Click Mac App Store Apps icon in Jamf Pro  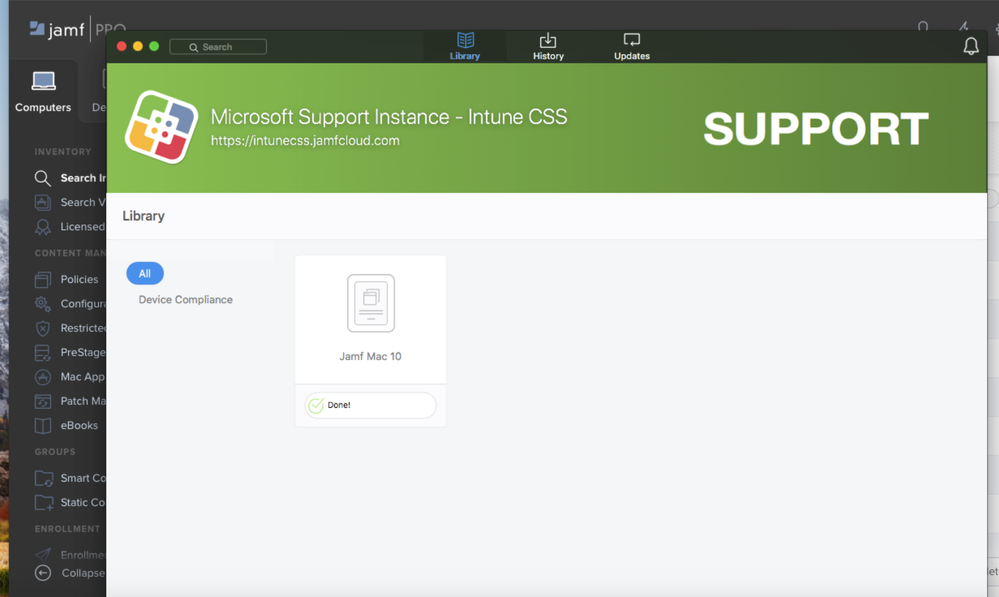pos(43,377)
